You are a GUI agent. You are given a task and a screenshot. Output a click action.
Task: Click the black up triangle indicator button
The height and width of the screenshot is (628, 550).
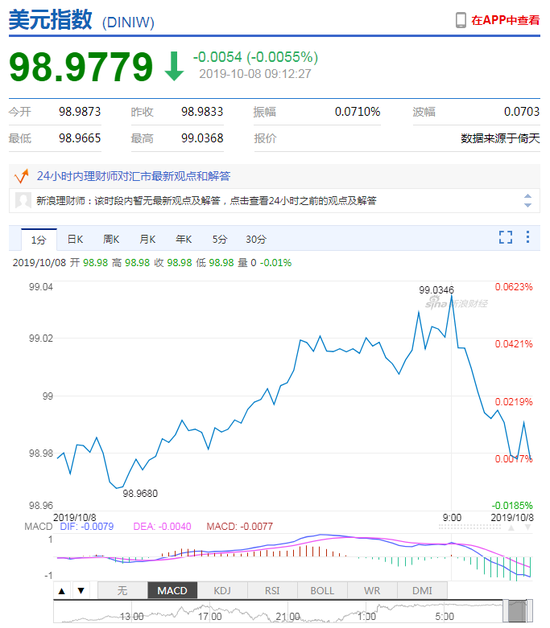[x=62, y=591]
